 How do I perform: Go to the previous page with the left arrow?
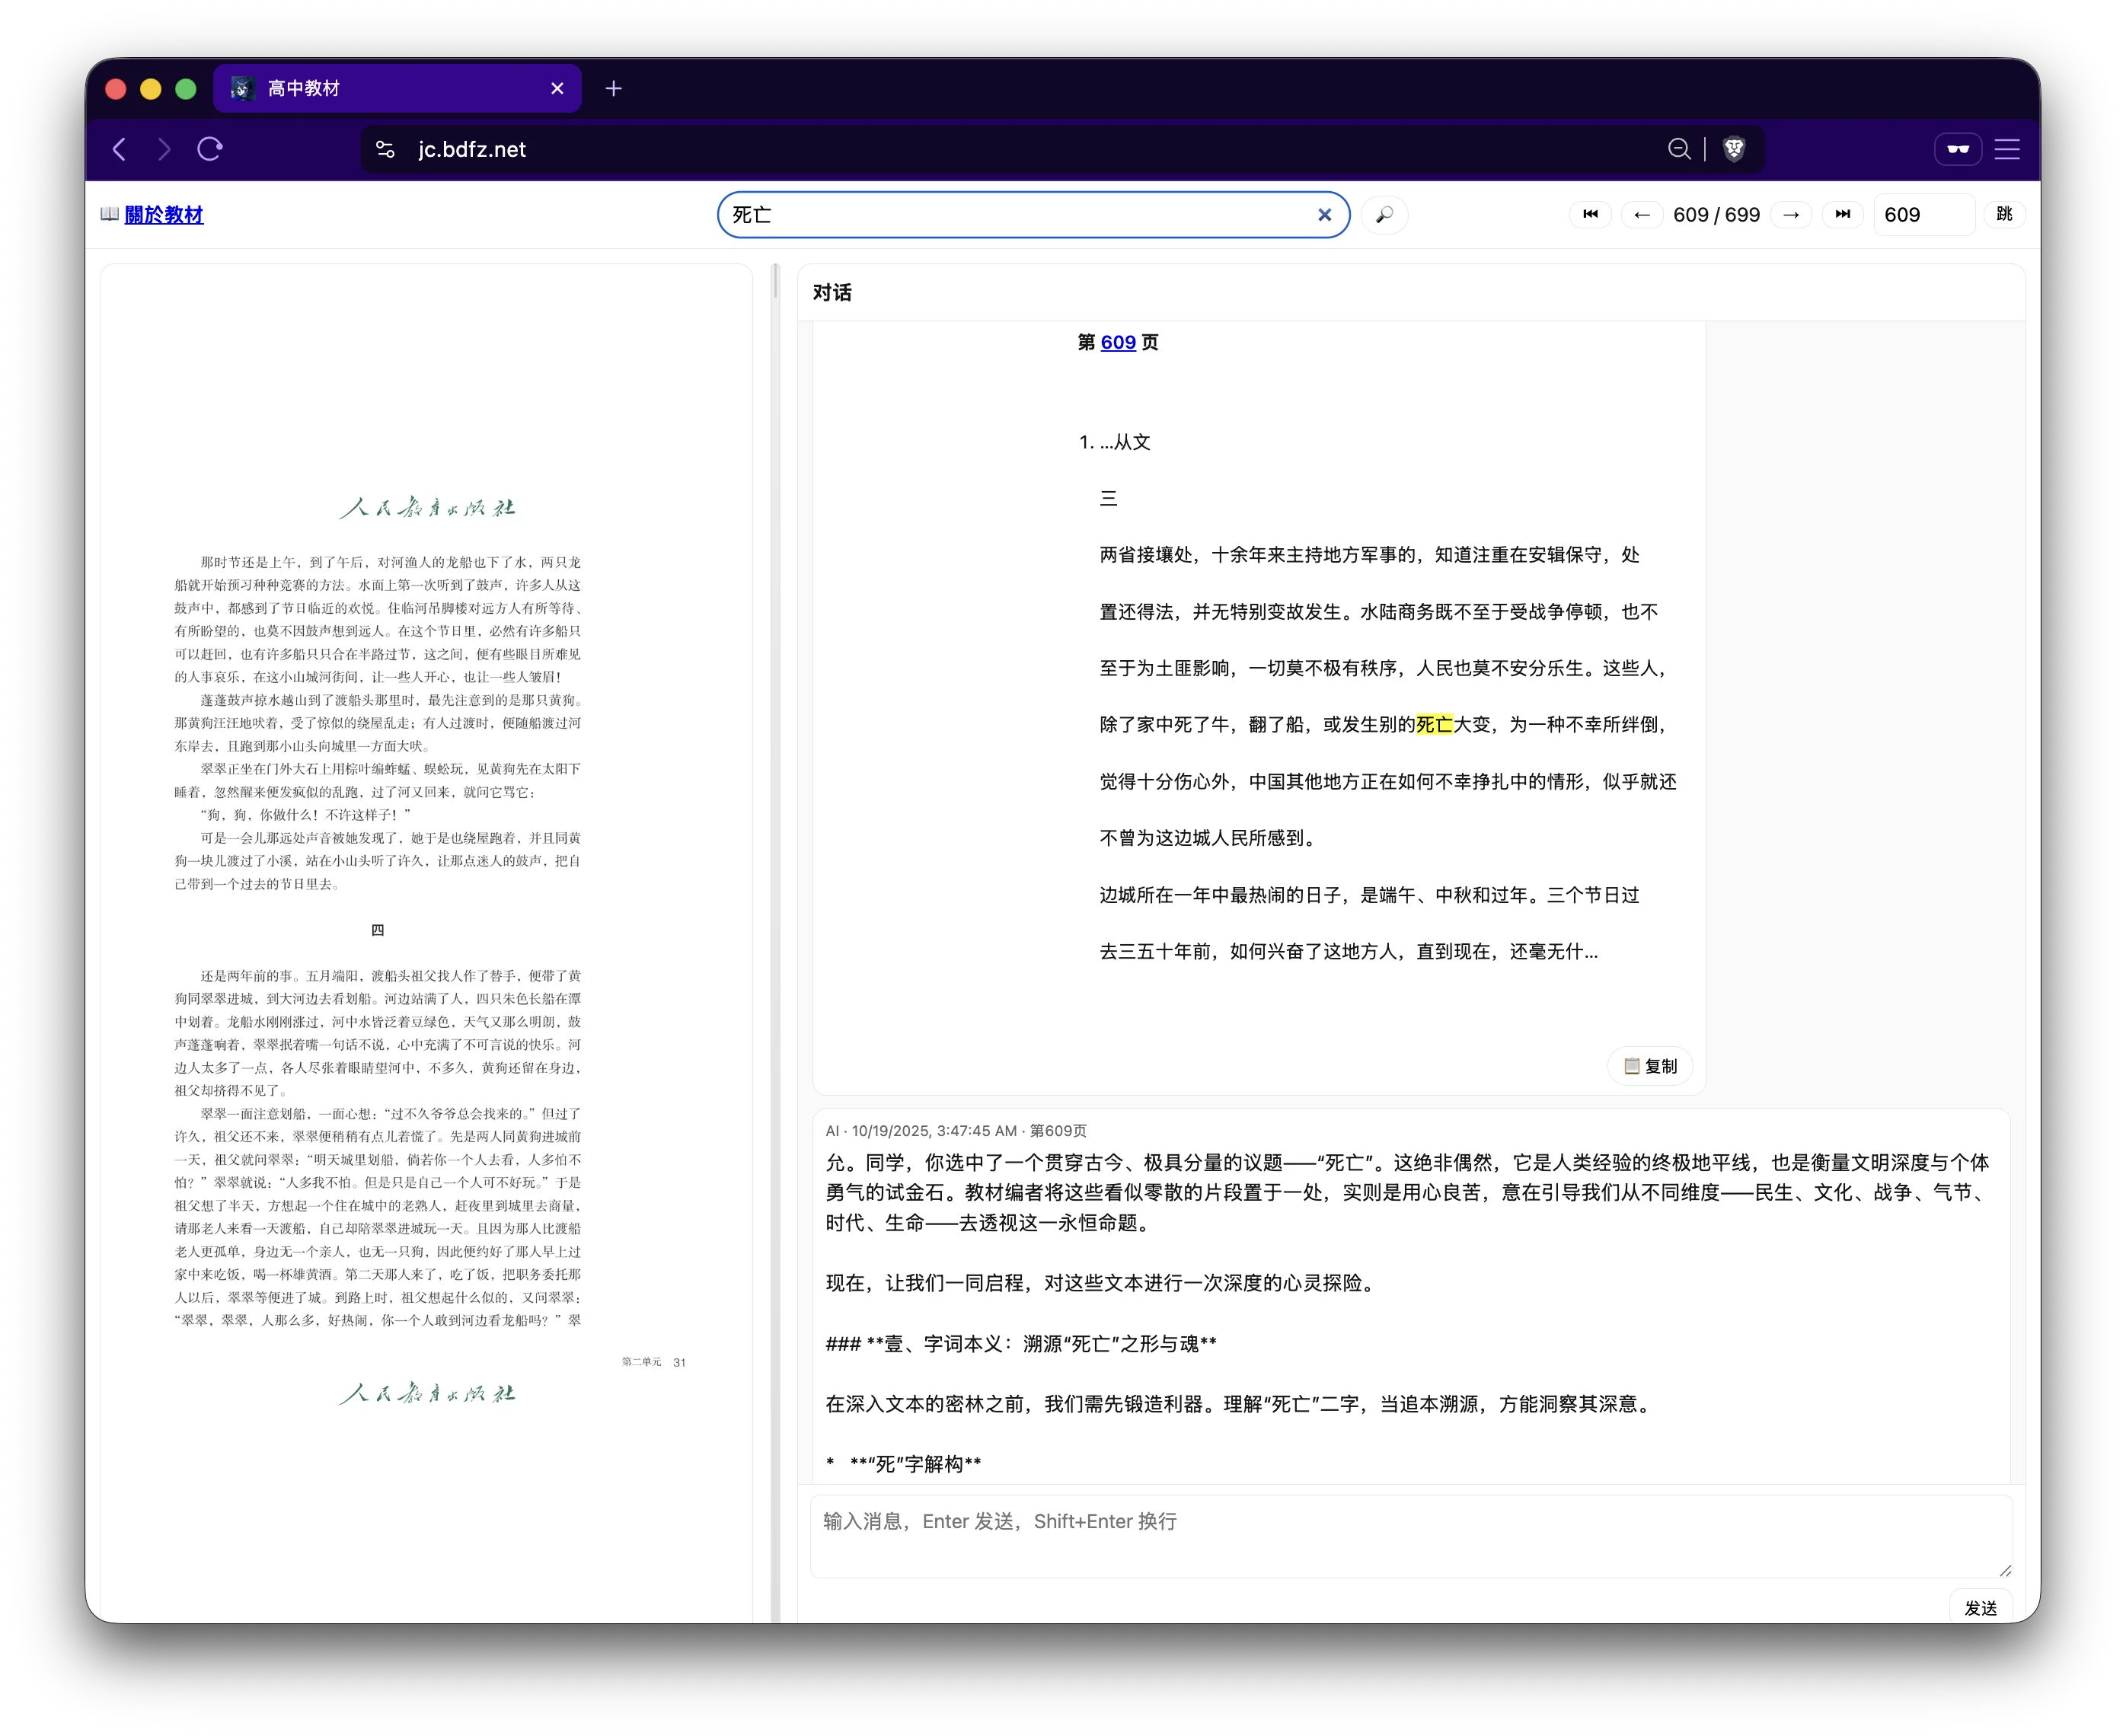(1642, 214)
